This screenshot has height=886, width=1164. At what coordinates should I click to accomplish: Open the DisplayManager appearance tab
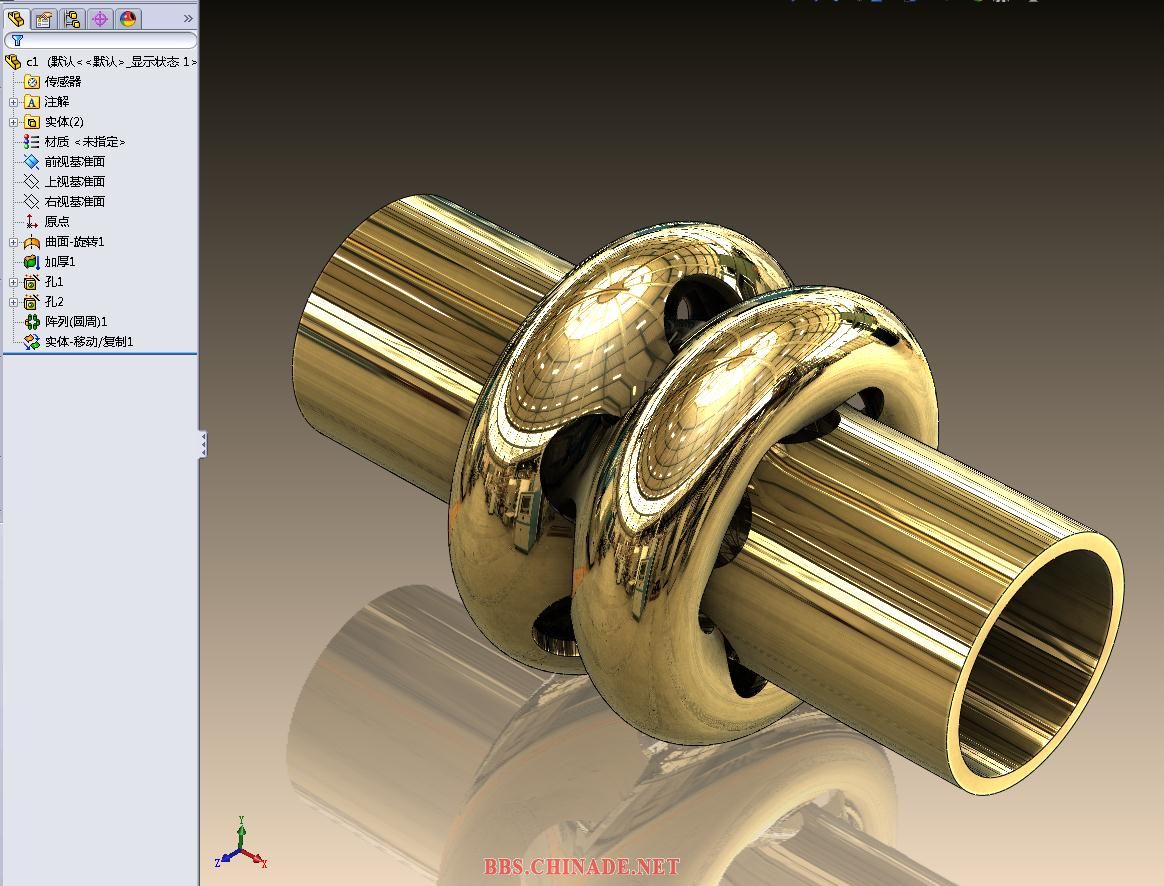pos(128,19)
